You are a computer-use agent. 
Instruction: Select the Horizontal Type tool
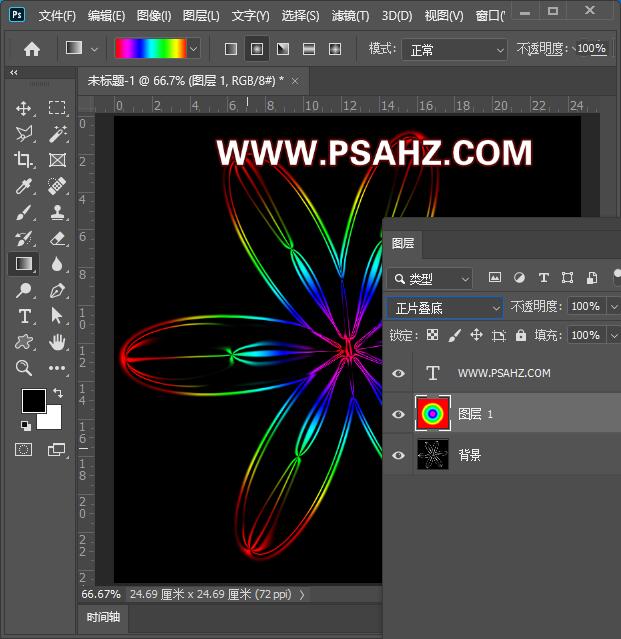(x=24, y=316)
